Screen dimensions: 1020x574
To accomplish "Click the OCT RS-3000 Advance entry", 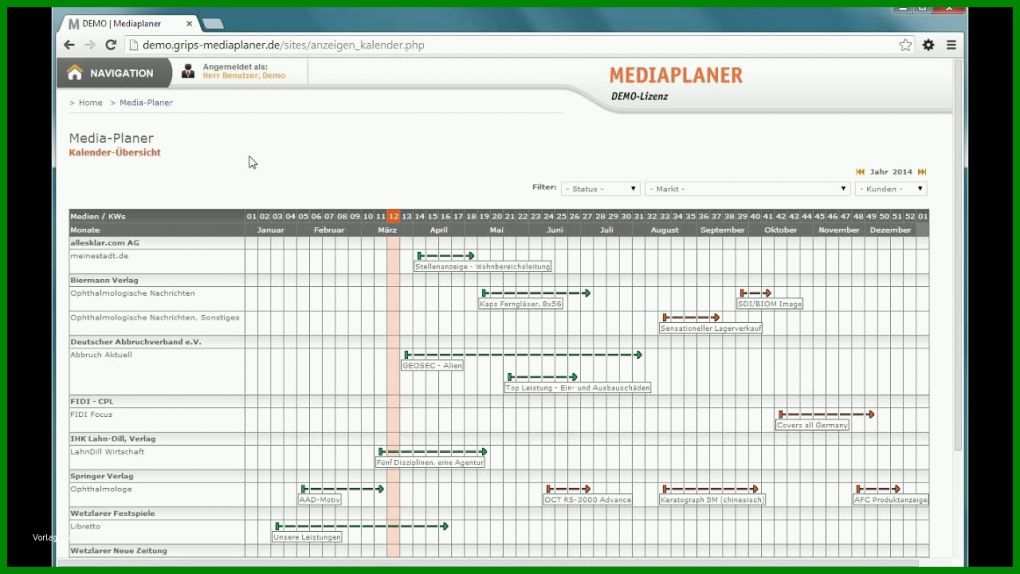I will tap(588, 500).
